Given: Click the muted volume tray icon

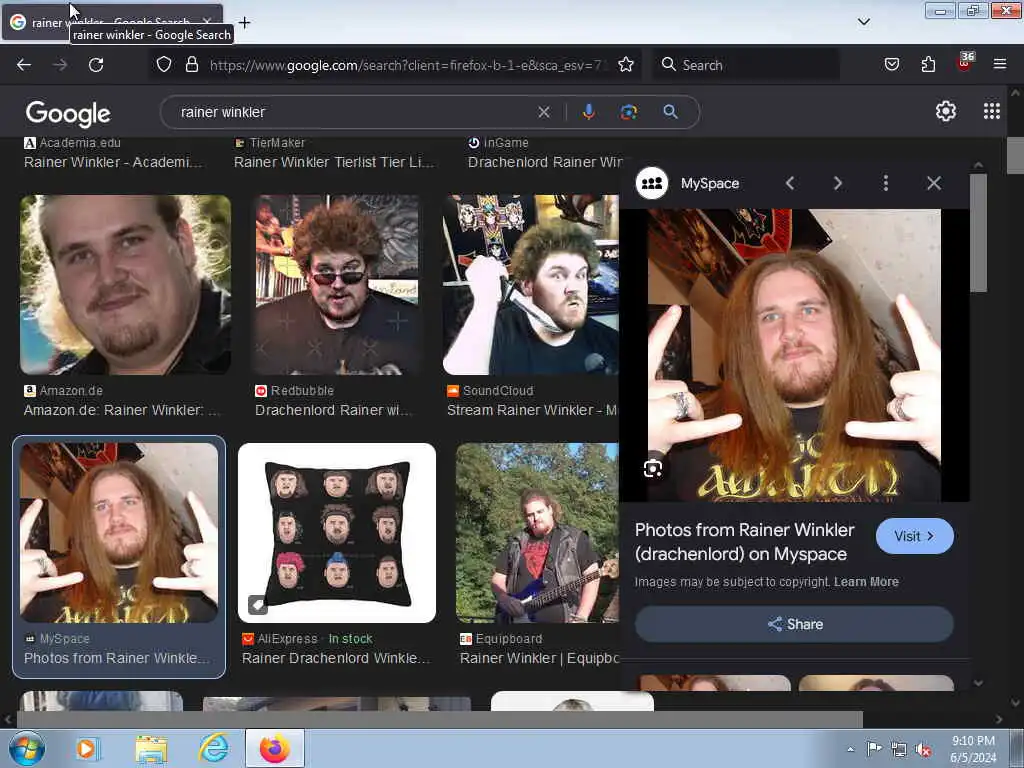Looking at the screenshot, I should [923, 750].
